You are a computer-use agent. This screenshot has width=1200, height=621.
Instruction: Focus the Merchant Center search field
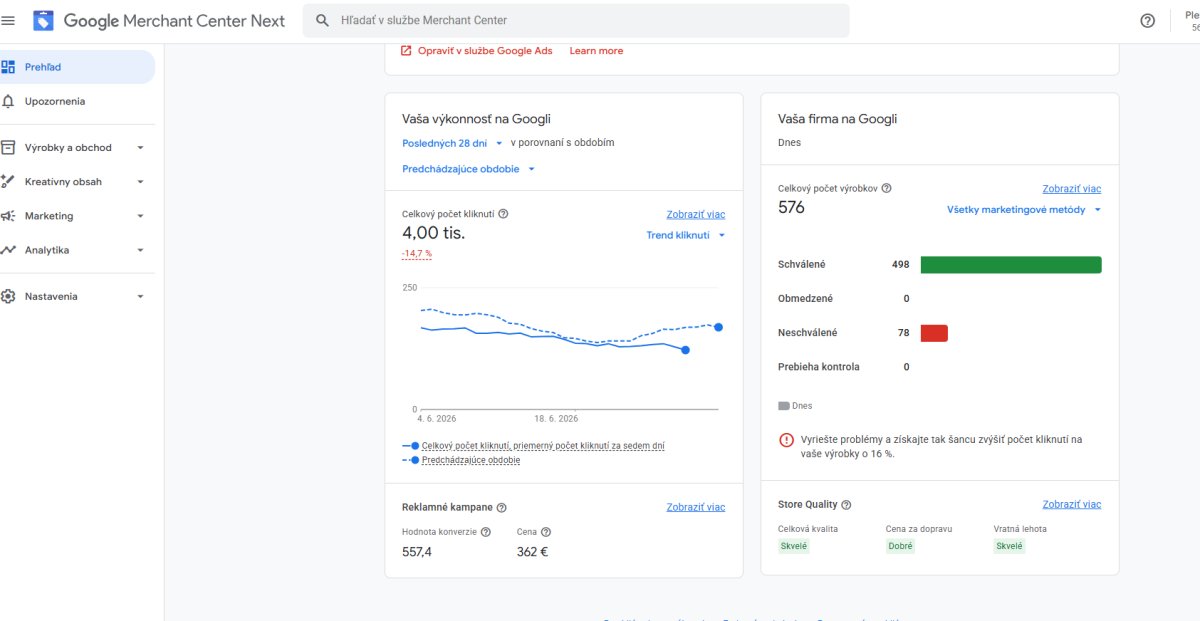coord(576,20)
